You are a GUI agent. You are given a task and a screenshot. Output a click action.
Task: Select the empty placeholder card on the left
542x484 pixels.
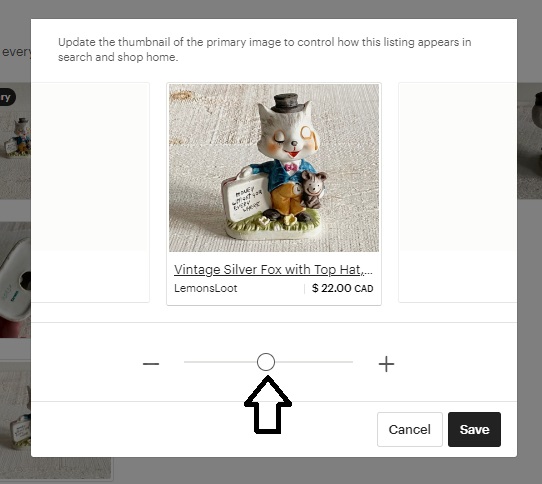90,192
